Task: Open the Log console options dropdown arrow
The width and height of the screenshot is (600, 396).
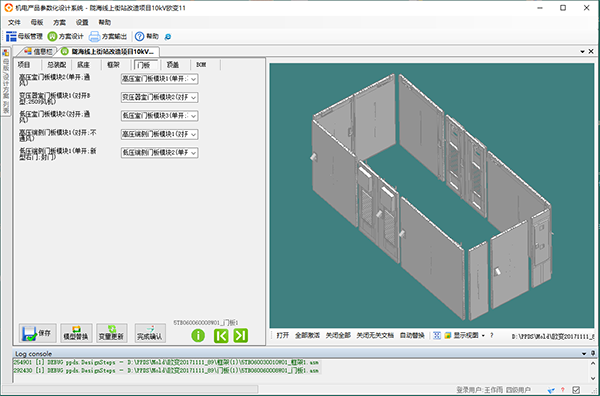Action: (584, 354)
